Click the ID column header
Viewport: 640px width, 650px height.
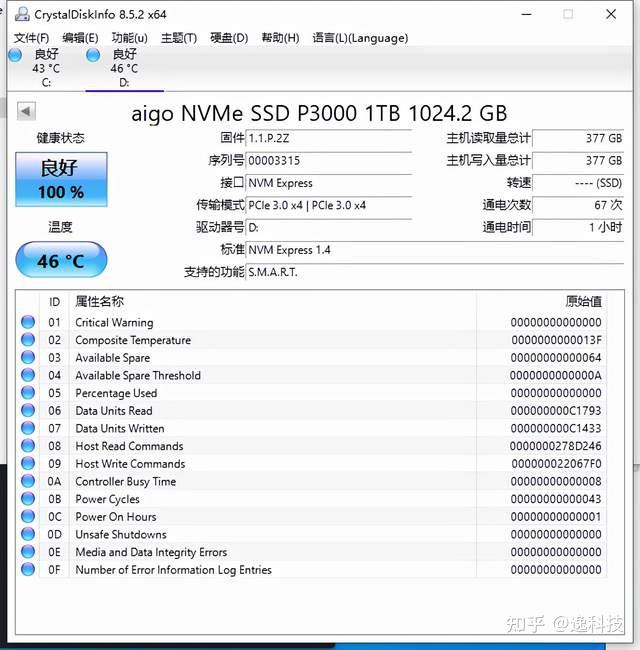[x=54, y=302]
